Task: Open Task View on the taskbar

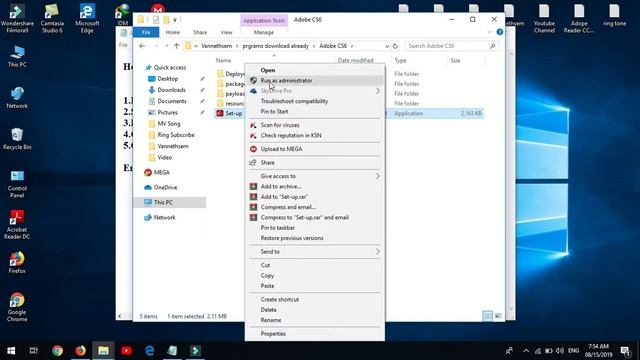Action: (33, 351)
